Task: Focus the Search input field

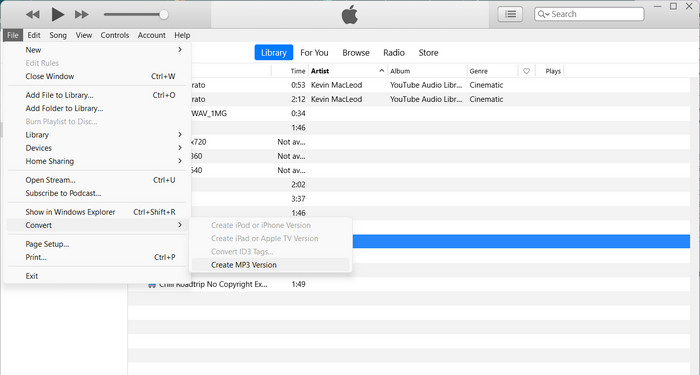Action: coord(589,14)
